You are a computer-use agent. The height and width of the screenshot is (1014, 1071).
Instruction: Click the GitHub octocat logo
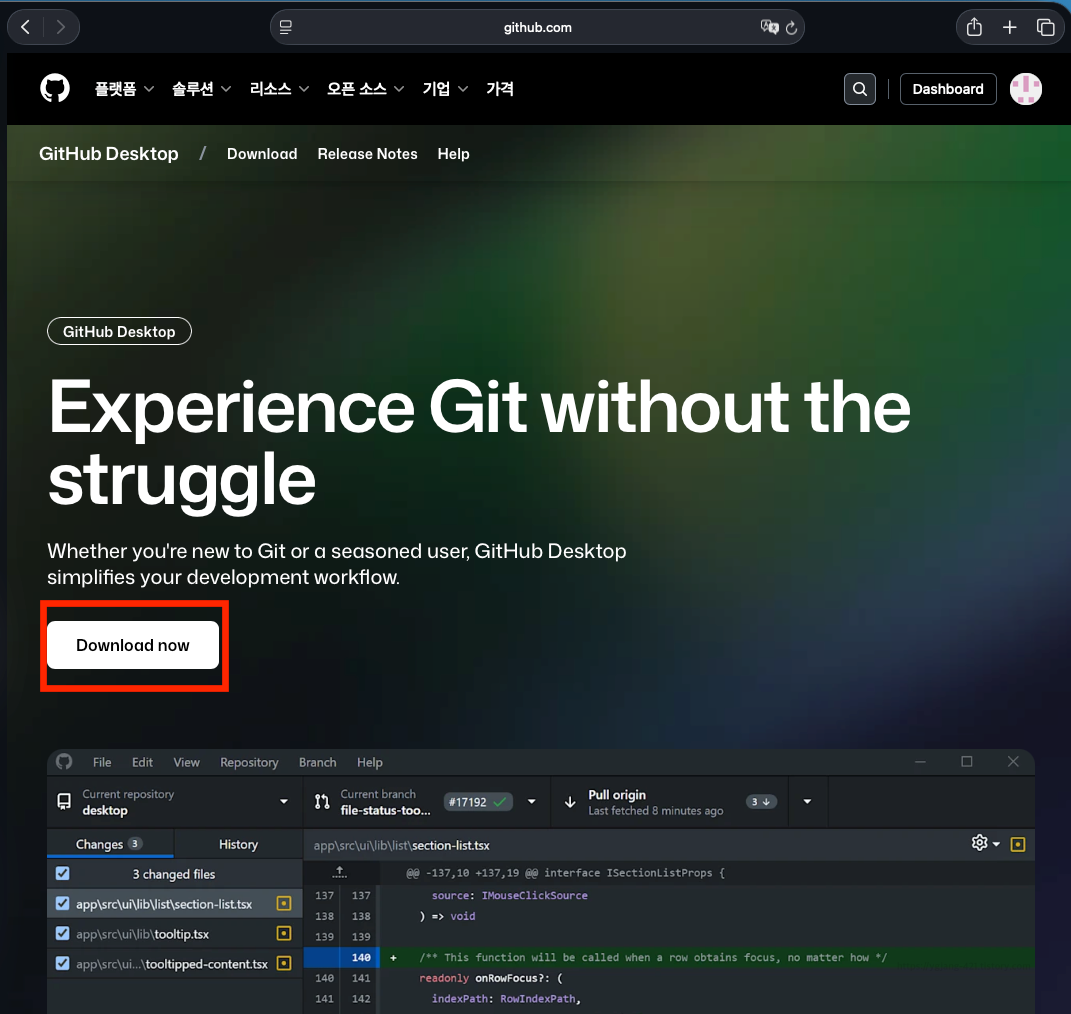[x=55, y=89]
